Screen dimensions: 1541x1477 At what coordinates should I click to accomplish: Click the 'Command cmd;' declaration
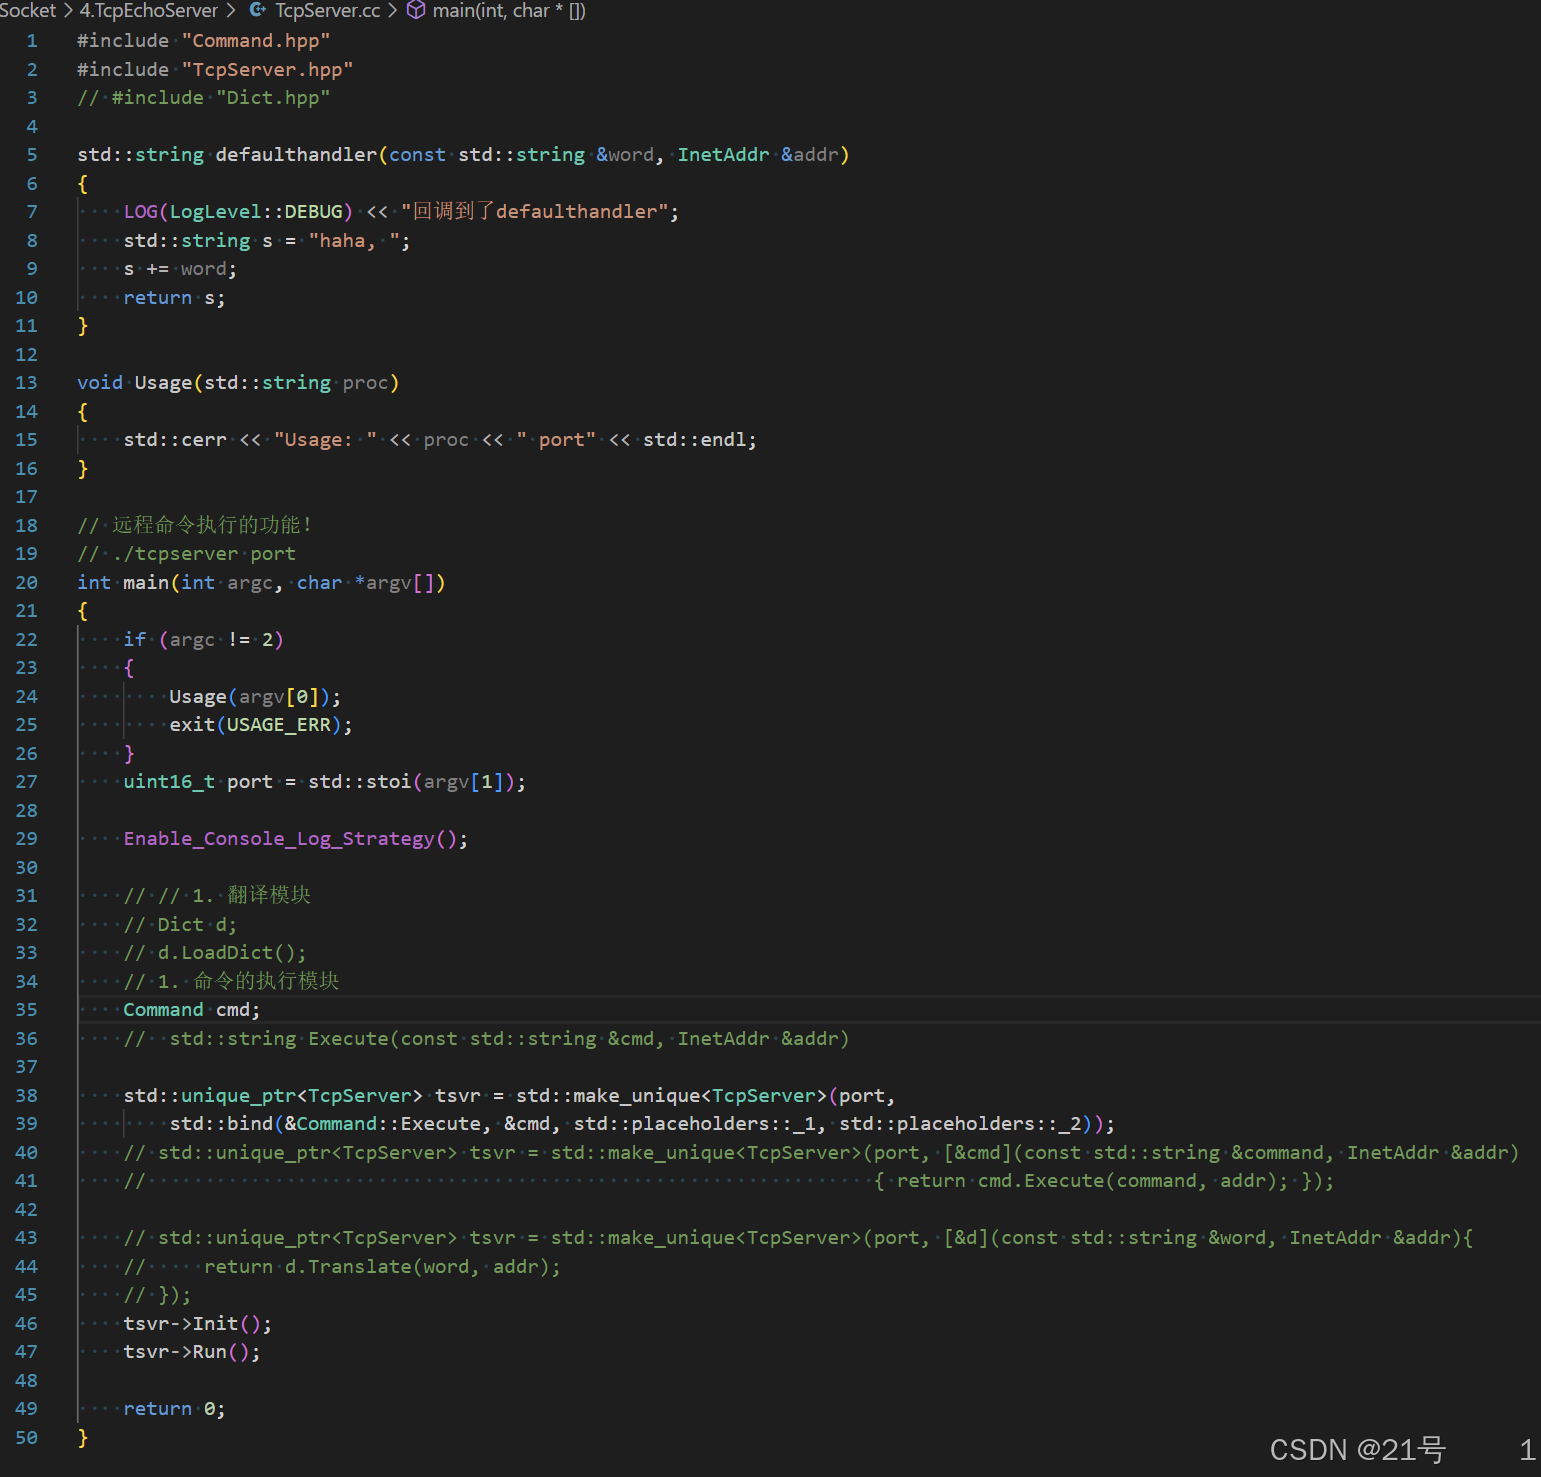192,1010
